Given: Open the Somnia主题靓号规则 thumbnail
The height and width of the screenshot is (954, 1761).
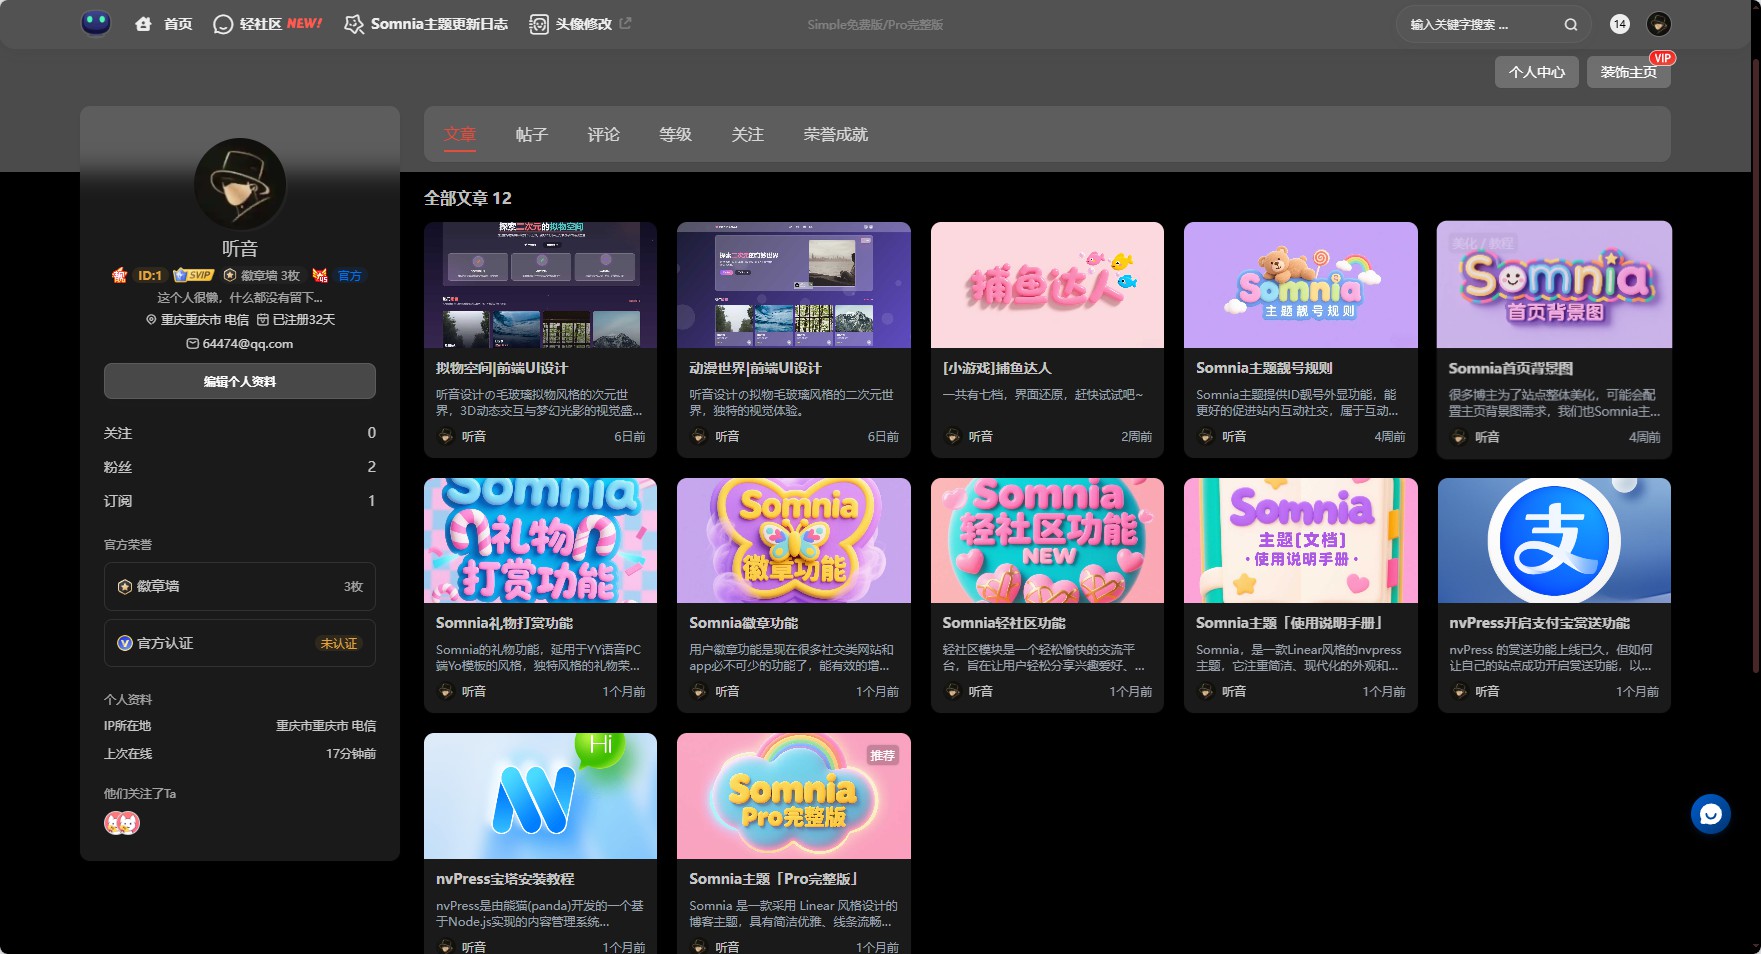Looking at the screenshot, I should 1301,285.
